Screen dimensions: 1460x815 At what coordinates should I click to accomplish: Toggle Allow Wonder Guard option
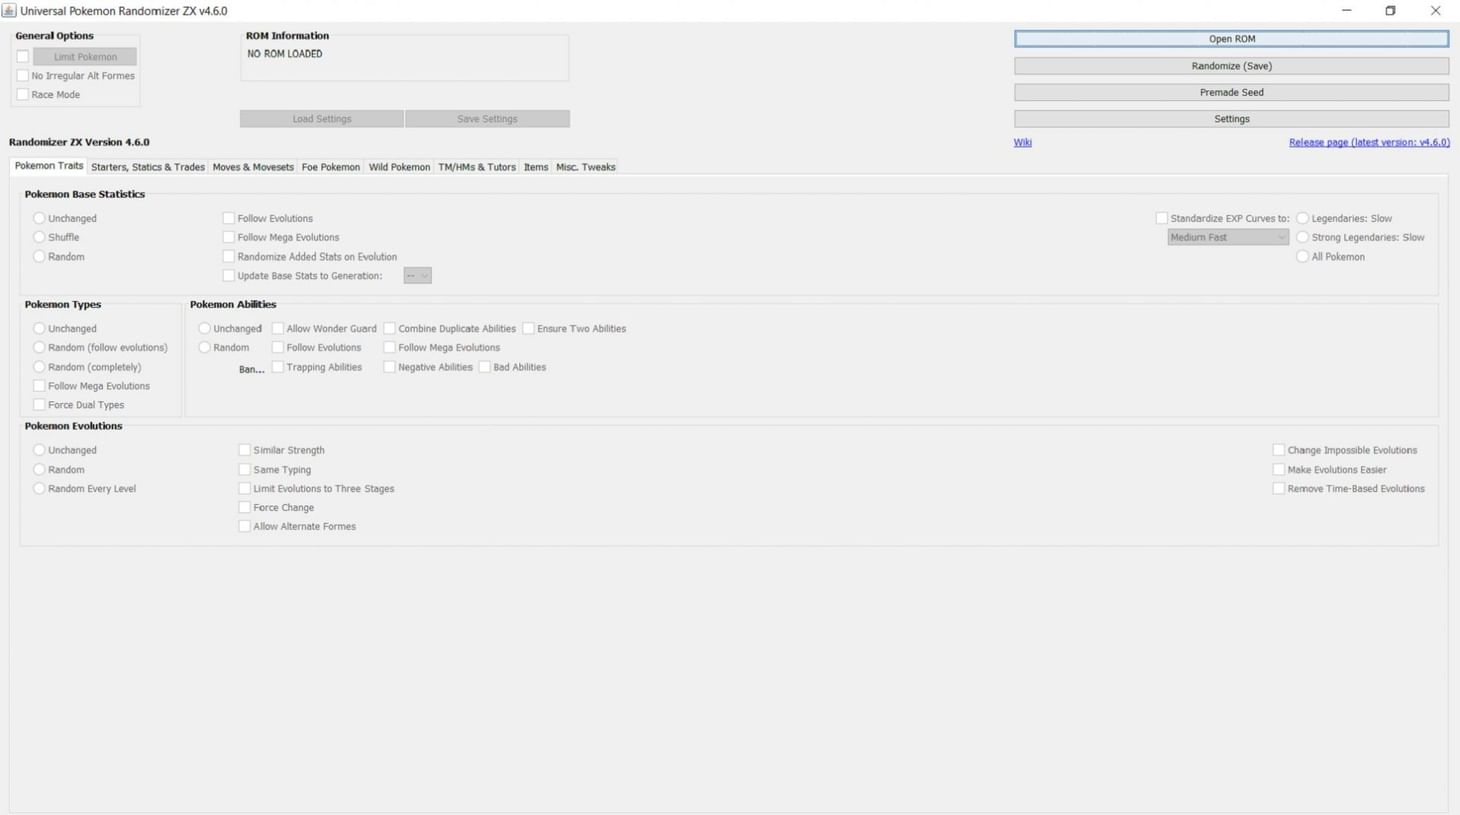[278, 329]
